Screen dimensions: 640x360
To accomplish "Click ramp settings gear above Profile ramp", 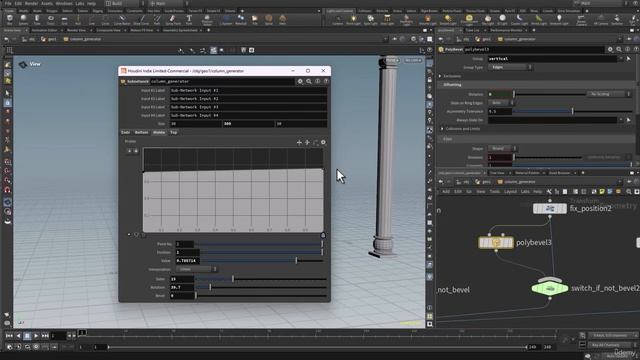I will (x=323, y=142).
